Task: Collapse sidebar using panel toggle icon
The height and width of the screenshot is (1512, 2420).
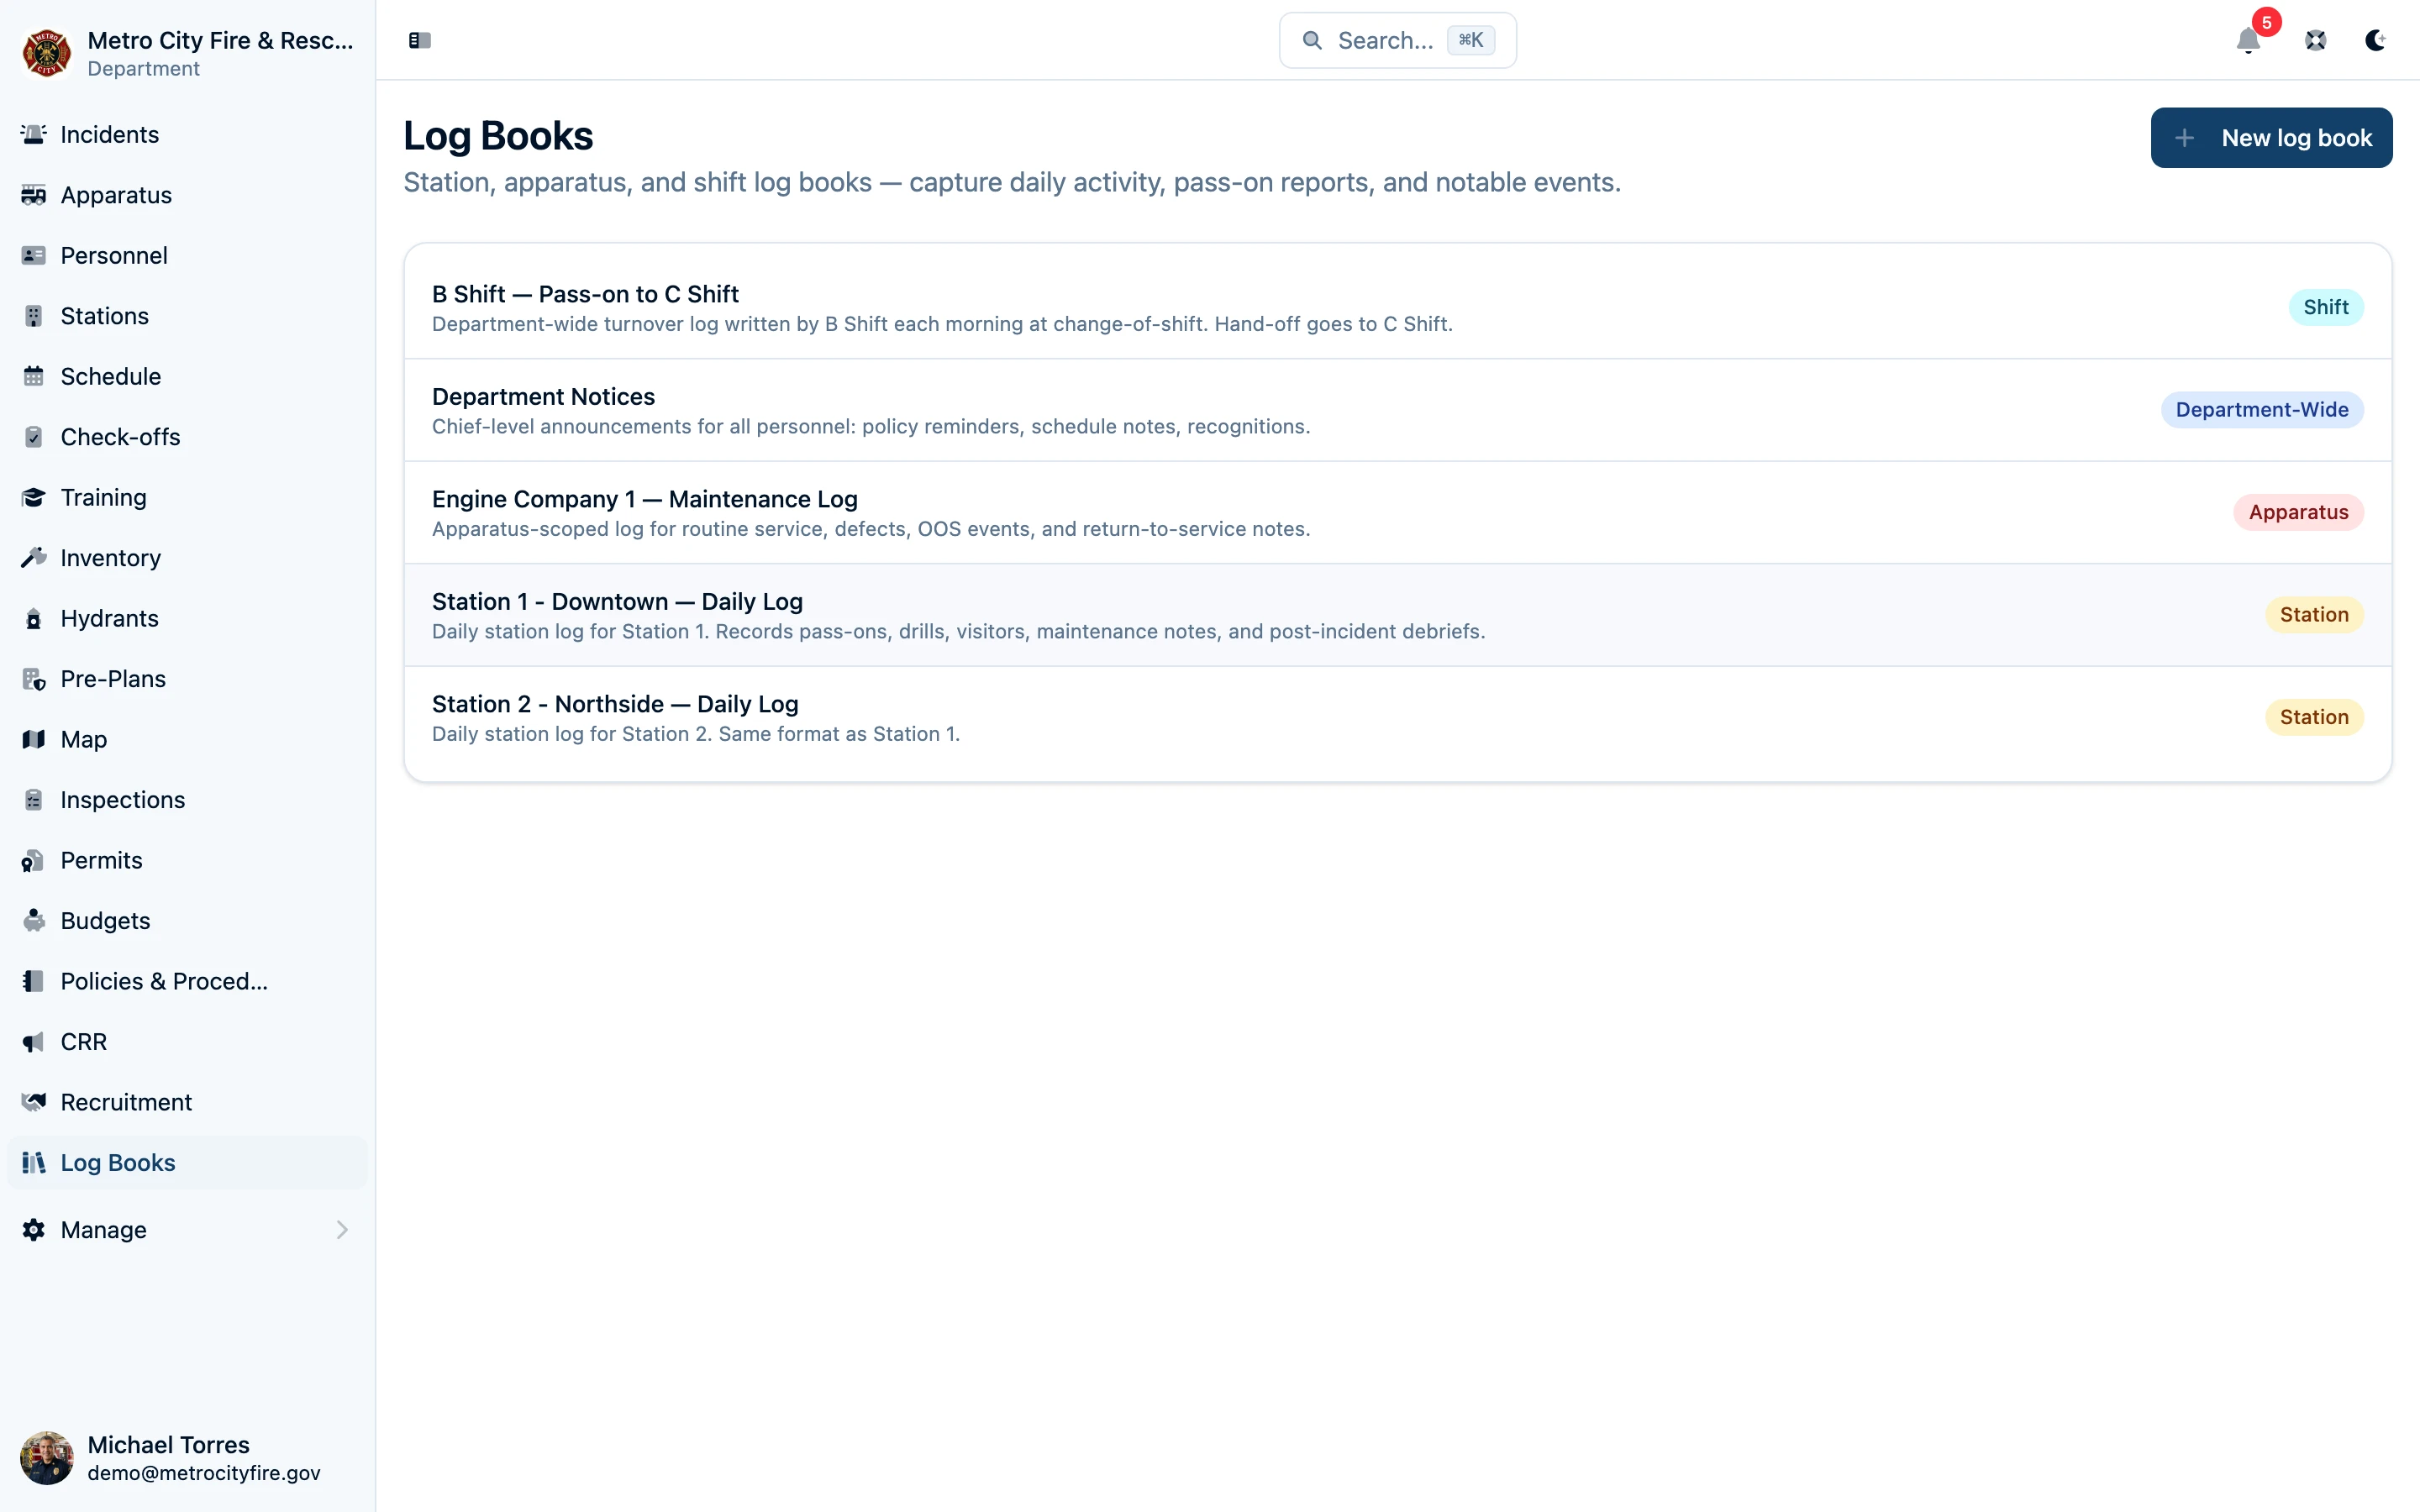Action: (420, 40)
